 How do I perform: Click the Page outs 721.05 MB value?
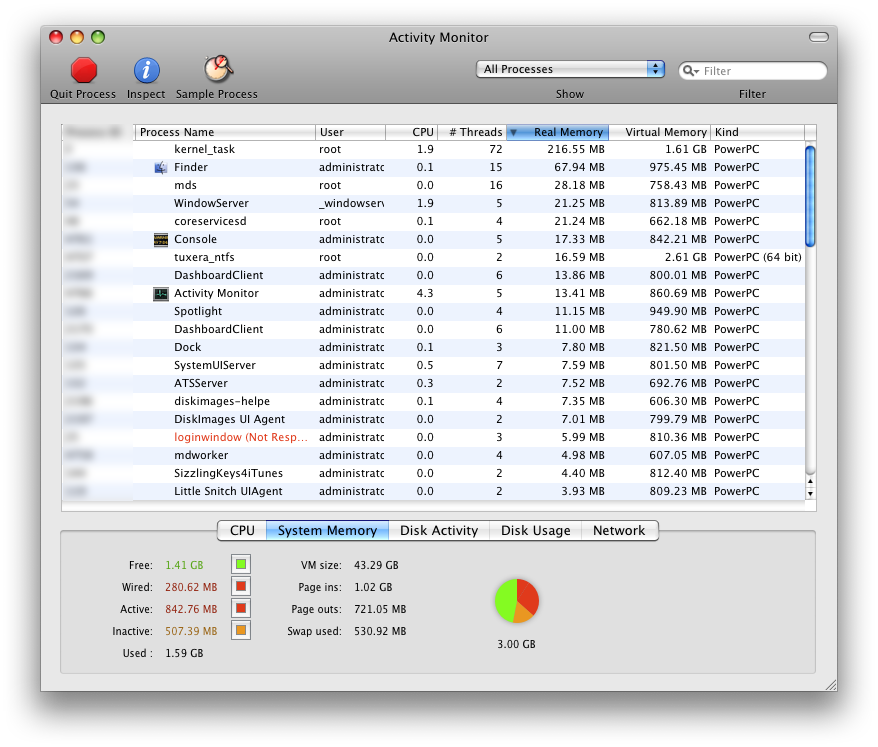pos(380,609)
